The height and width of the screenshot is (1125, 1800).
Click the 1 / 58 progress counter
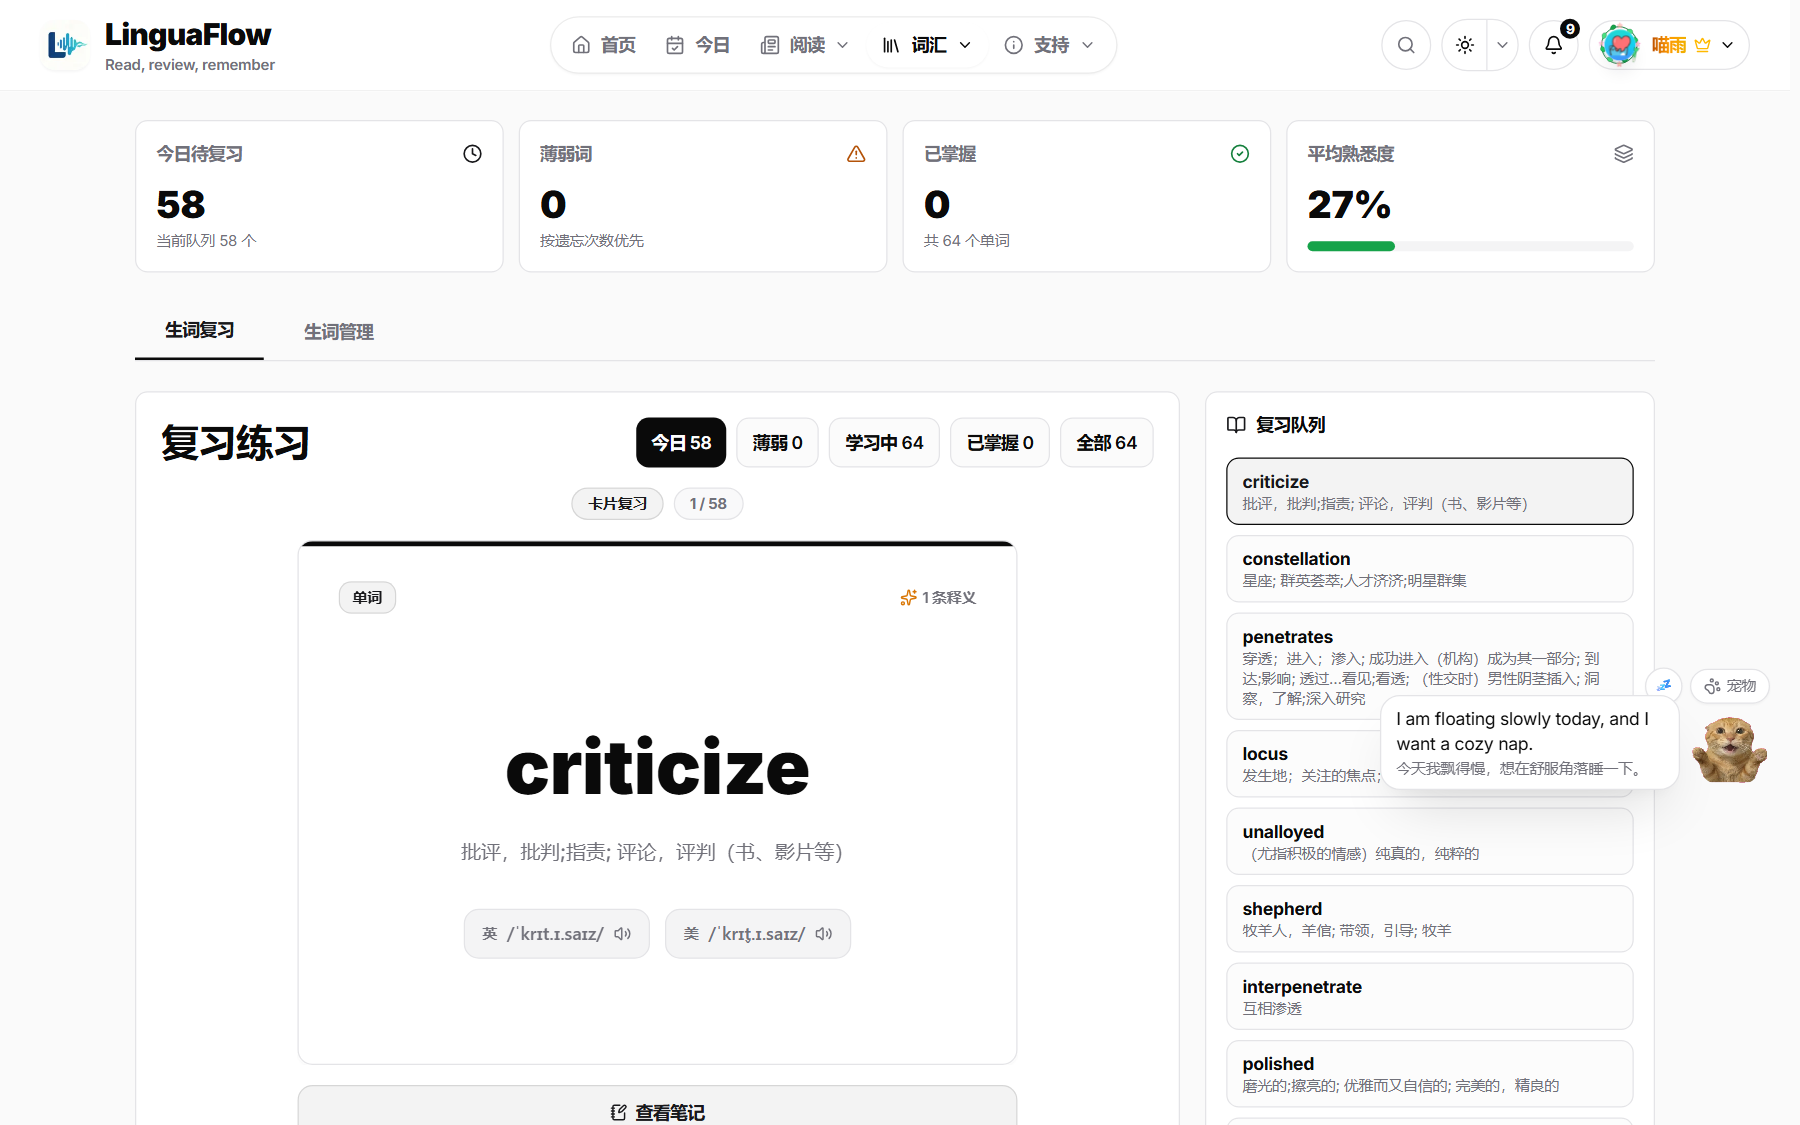[x=708, y=504]
